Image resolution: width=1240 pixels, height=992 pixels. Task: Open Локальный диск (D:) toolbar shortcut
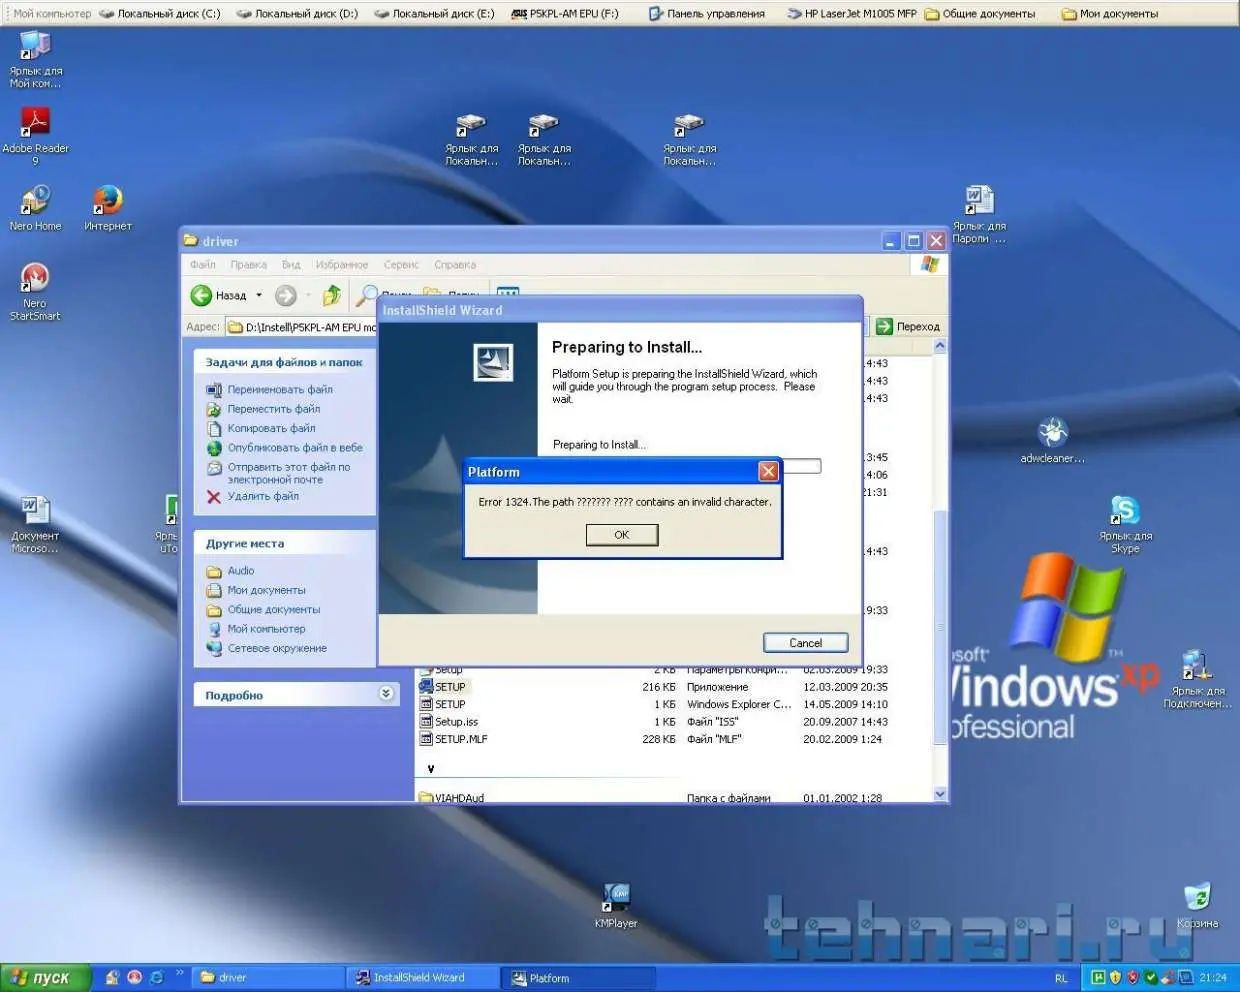(x=297, y=14)
